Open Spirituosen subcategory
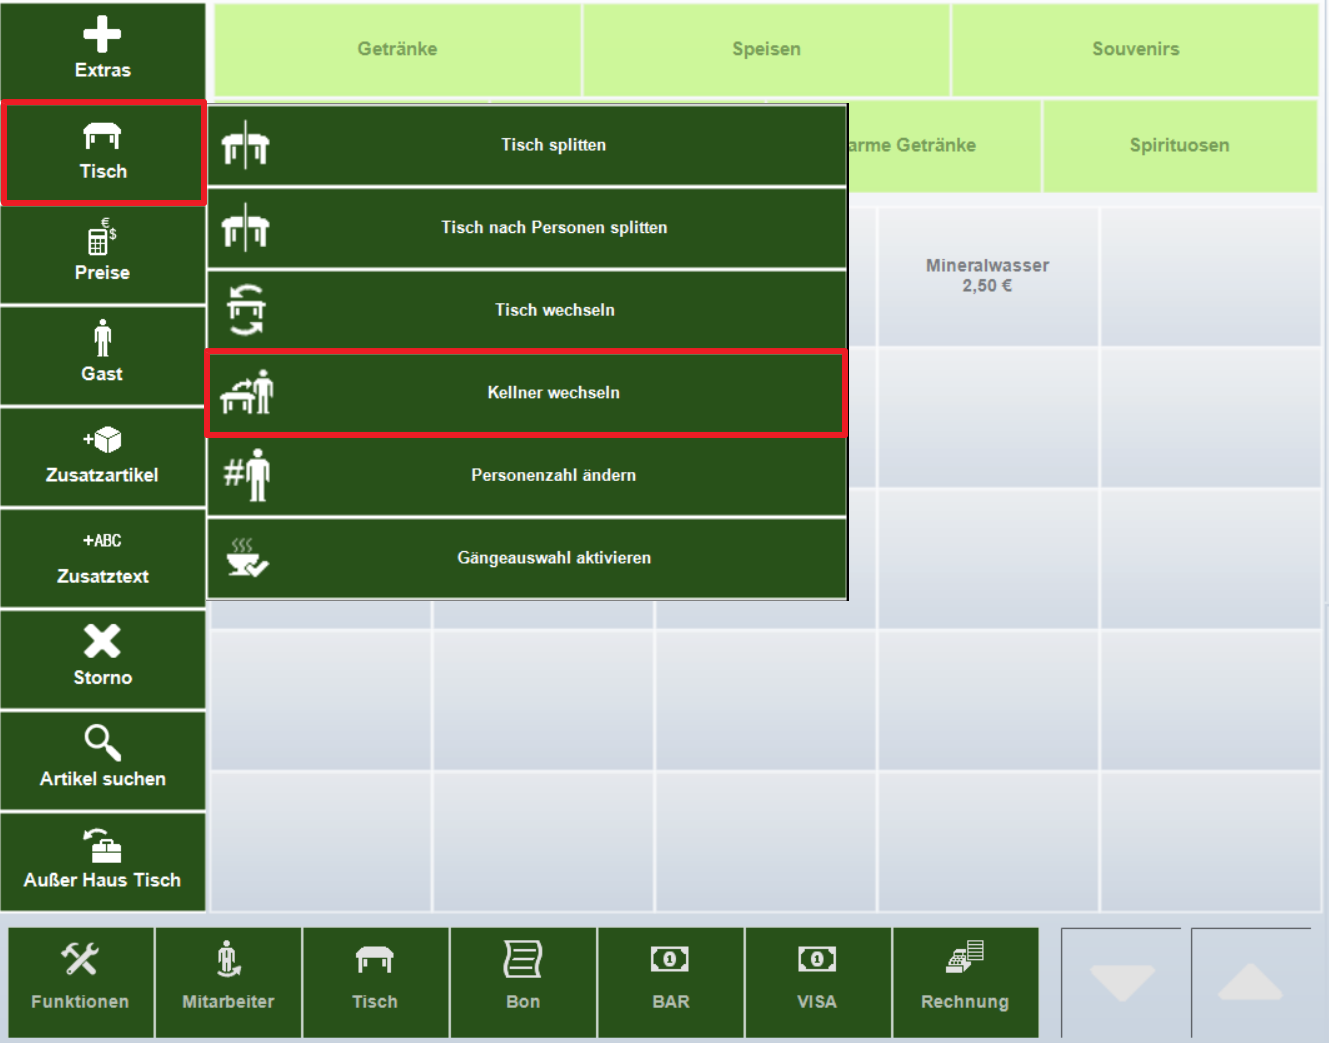The width and height of the screenshot is (1329, 1043). tap(1180, 146)
